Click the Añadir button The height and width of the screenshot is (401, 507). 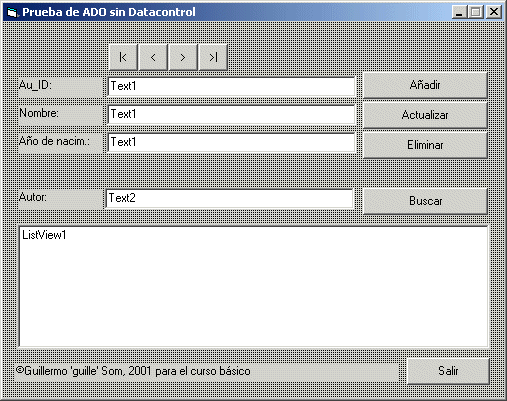[x=425, y=85]
